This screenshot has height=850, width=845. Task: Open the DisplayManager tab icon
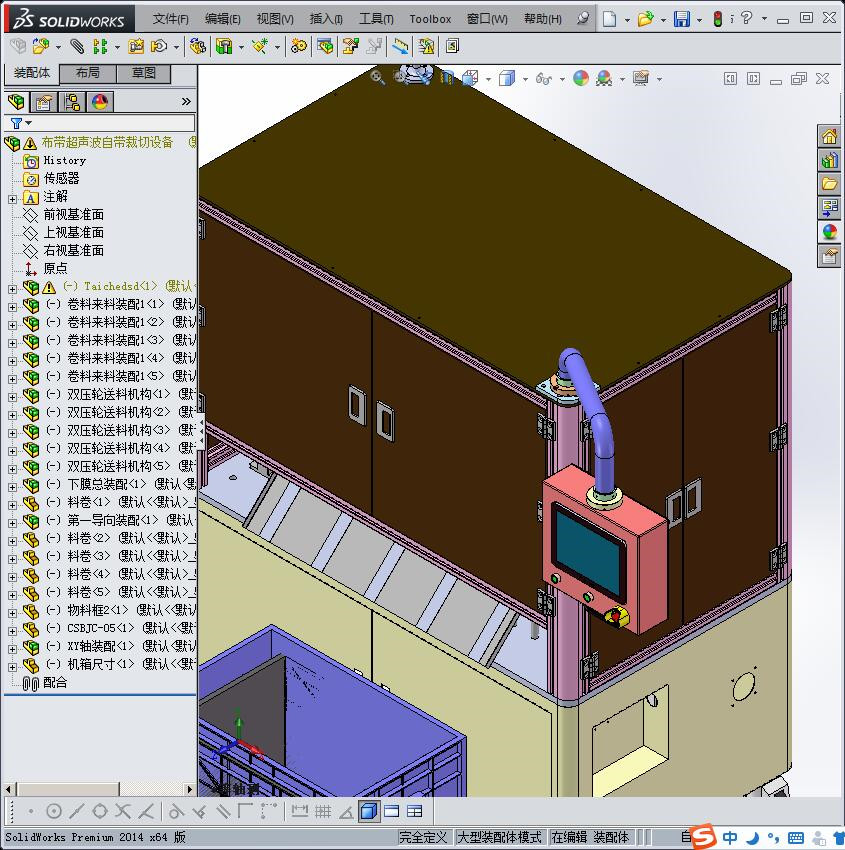[100, 101]
